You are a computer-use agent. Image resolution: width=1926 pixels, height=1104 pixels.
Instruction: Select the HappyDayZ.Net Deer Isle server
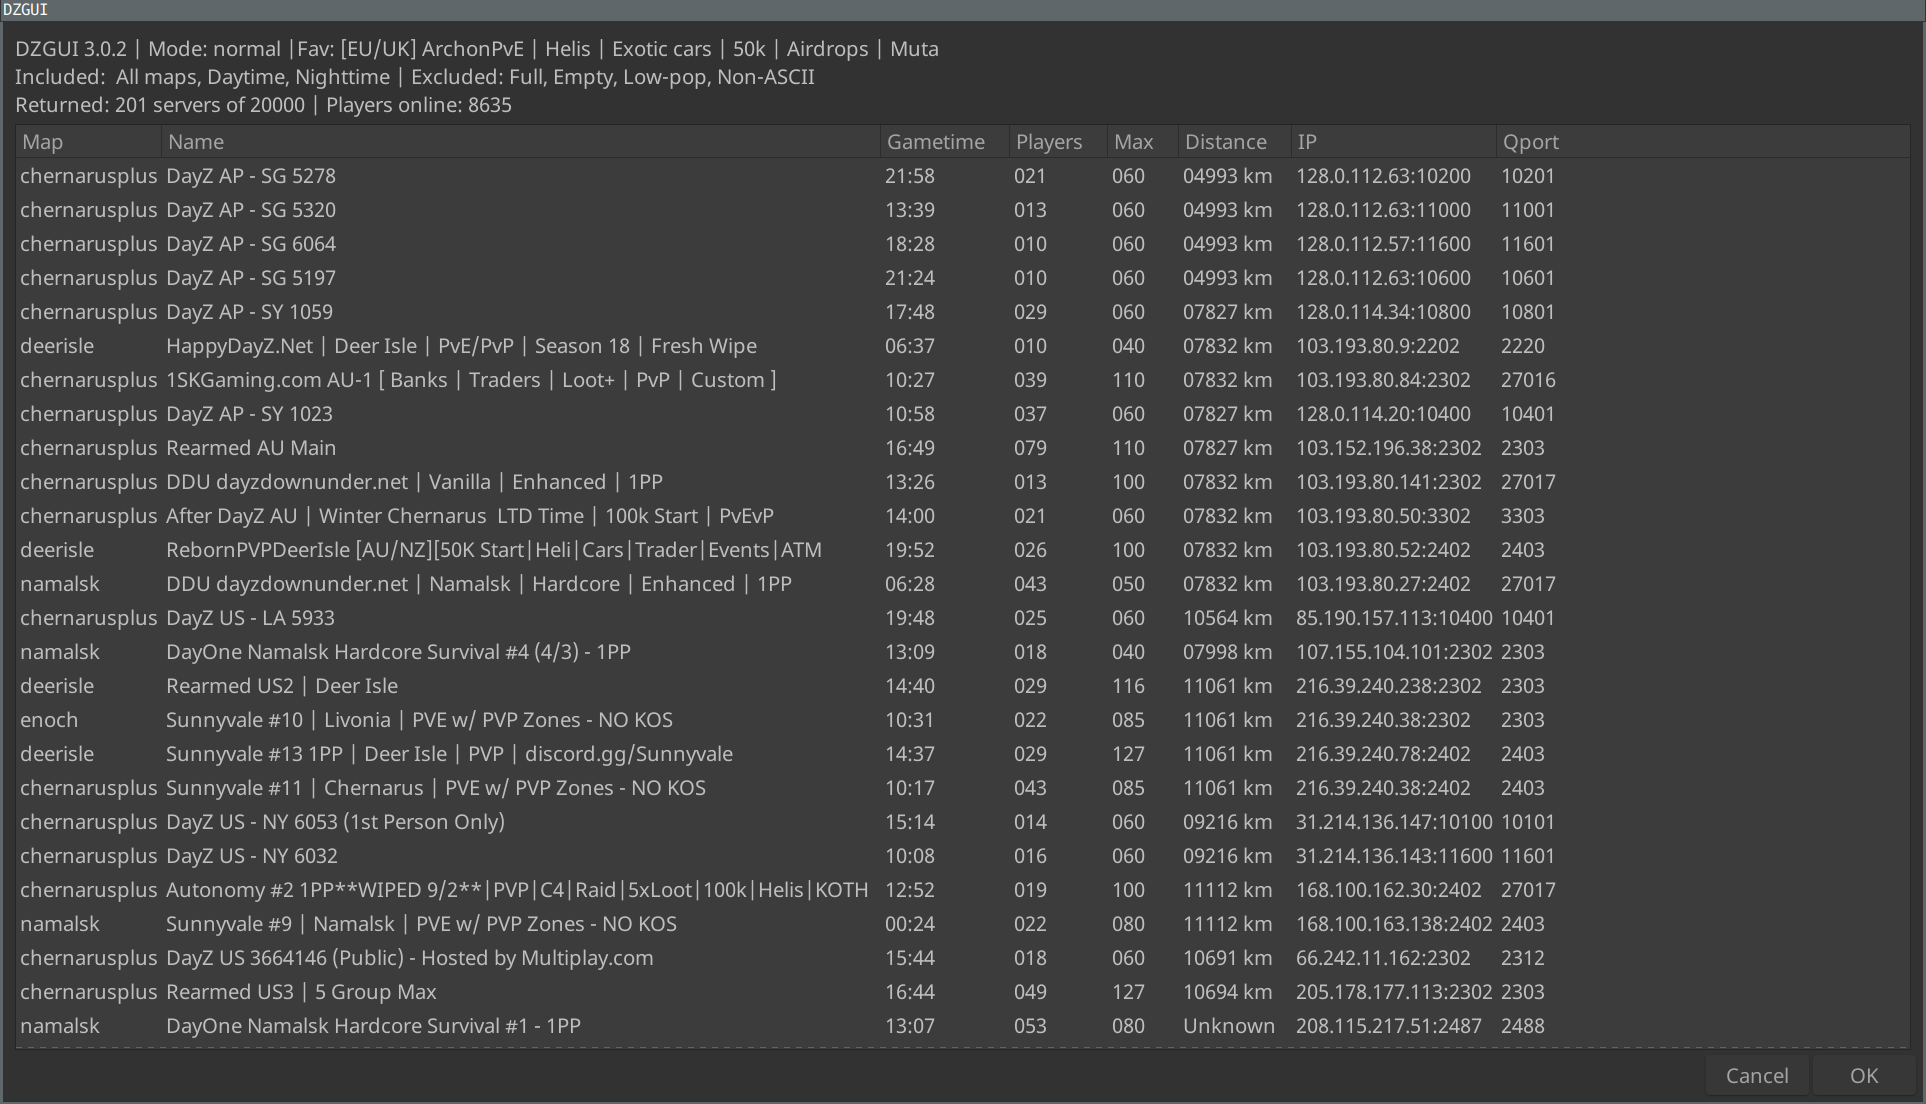[962, 346]
